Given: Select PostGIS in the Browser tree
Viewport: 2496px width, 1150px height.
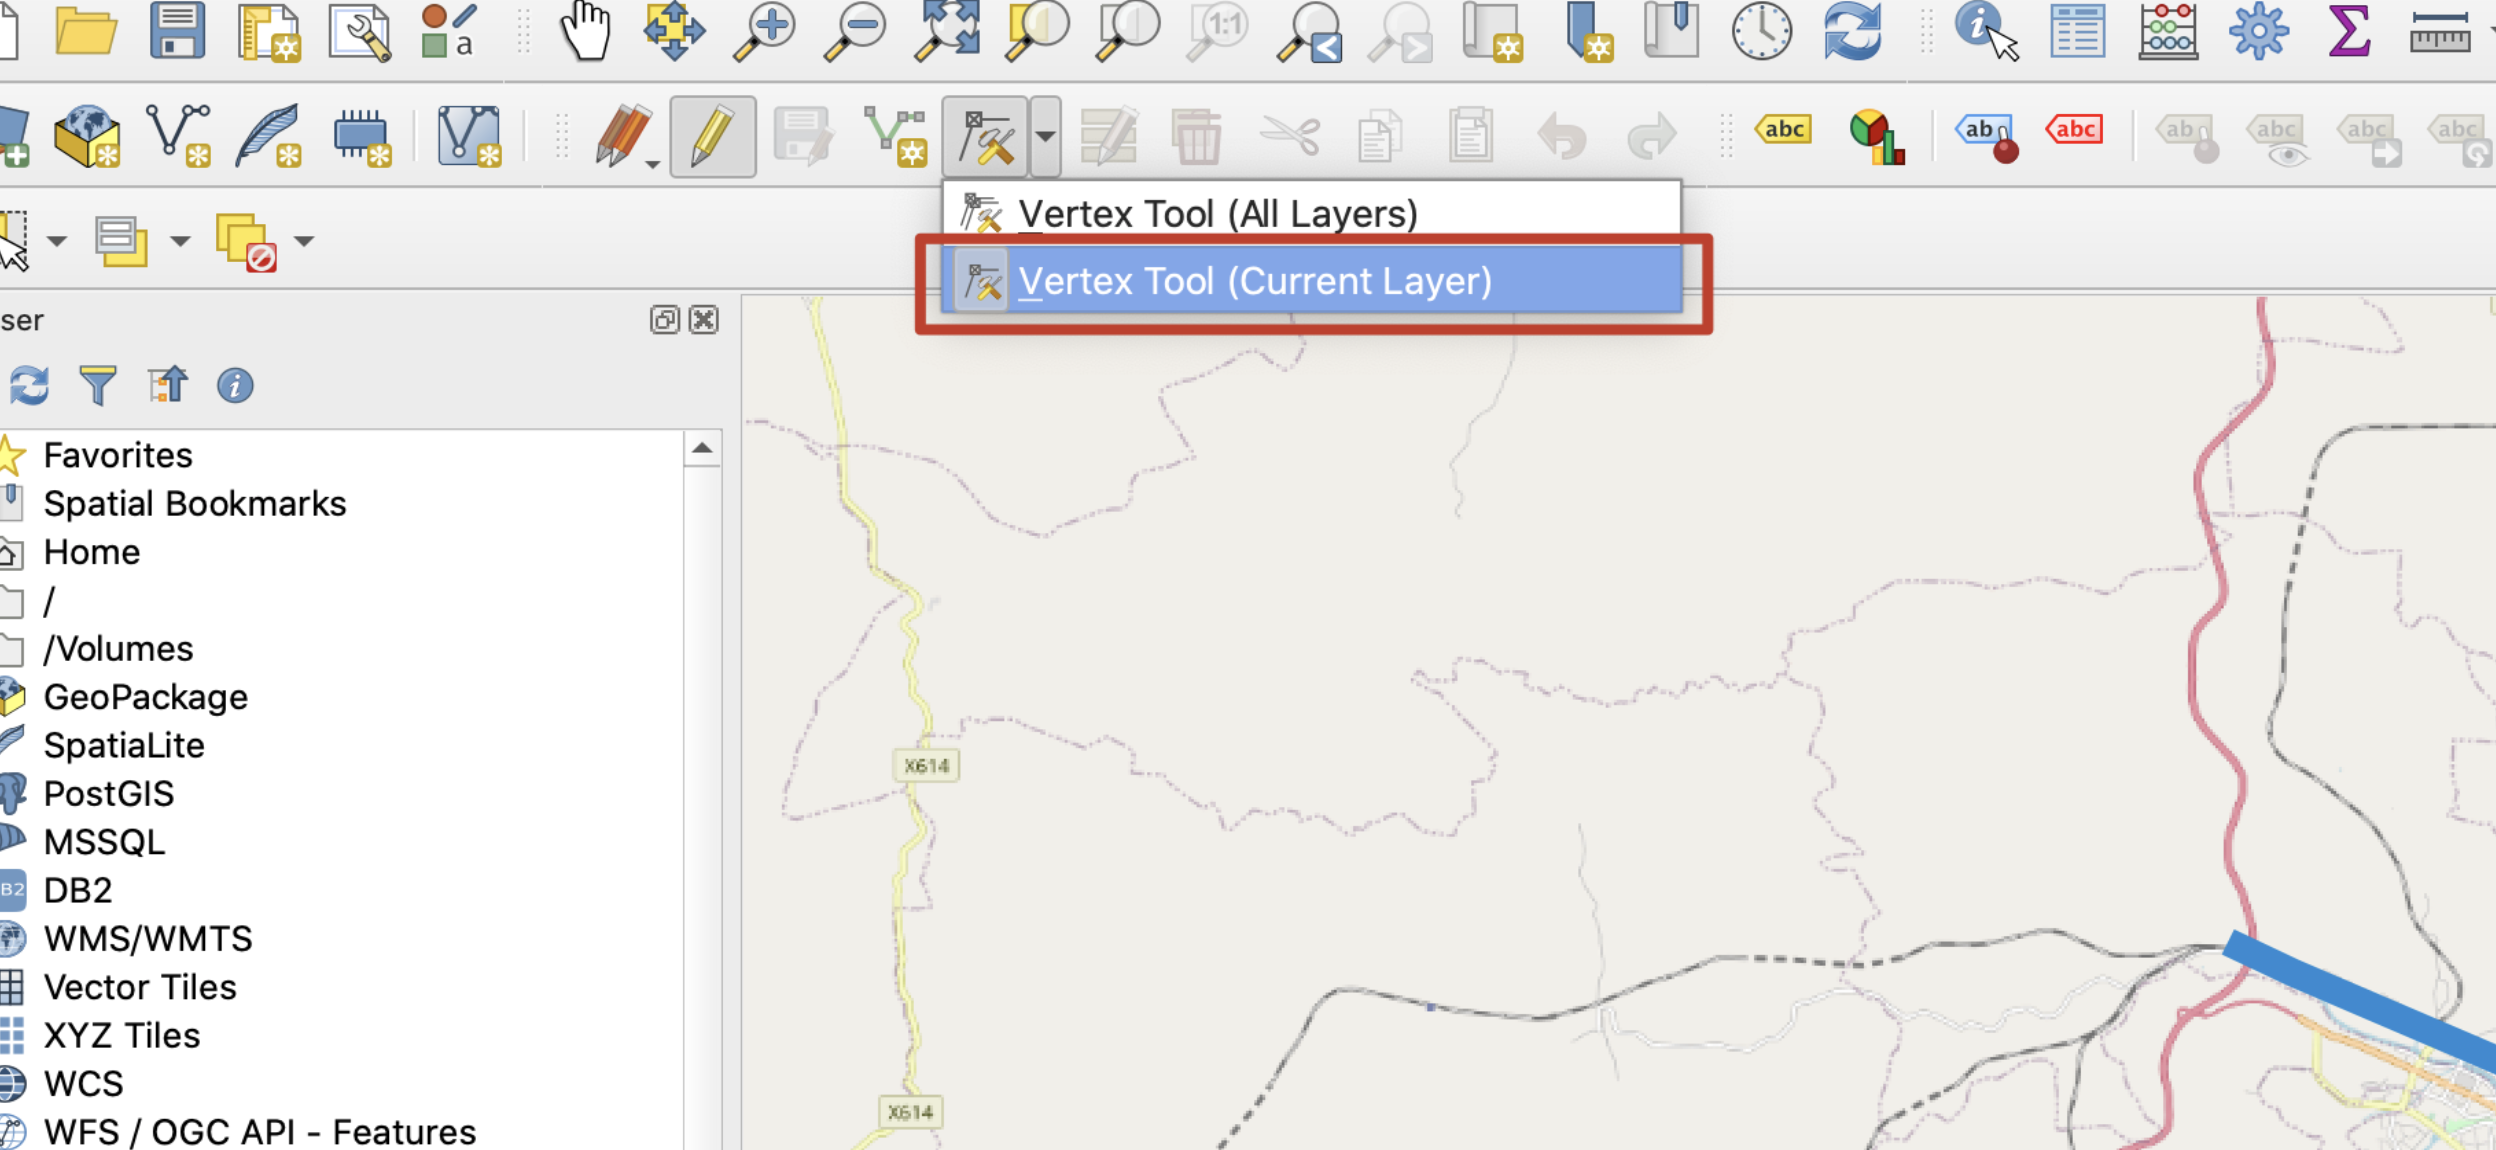Looking at the screenshot, I should pos(108,793).
